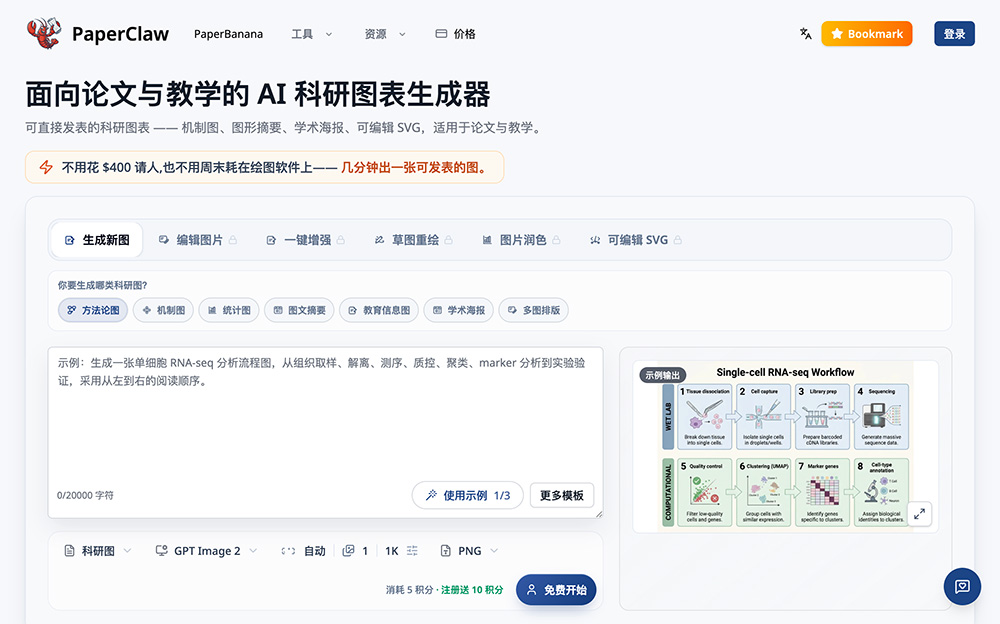Open the GPT Image 2 model dropdown
The width and height of the screenshot is (1000, 624).
(206, 551)
